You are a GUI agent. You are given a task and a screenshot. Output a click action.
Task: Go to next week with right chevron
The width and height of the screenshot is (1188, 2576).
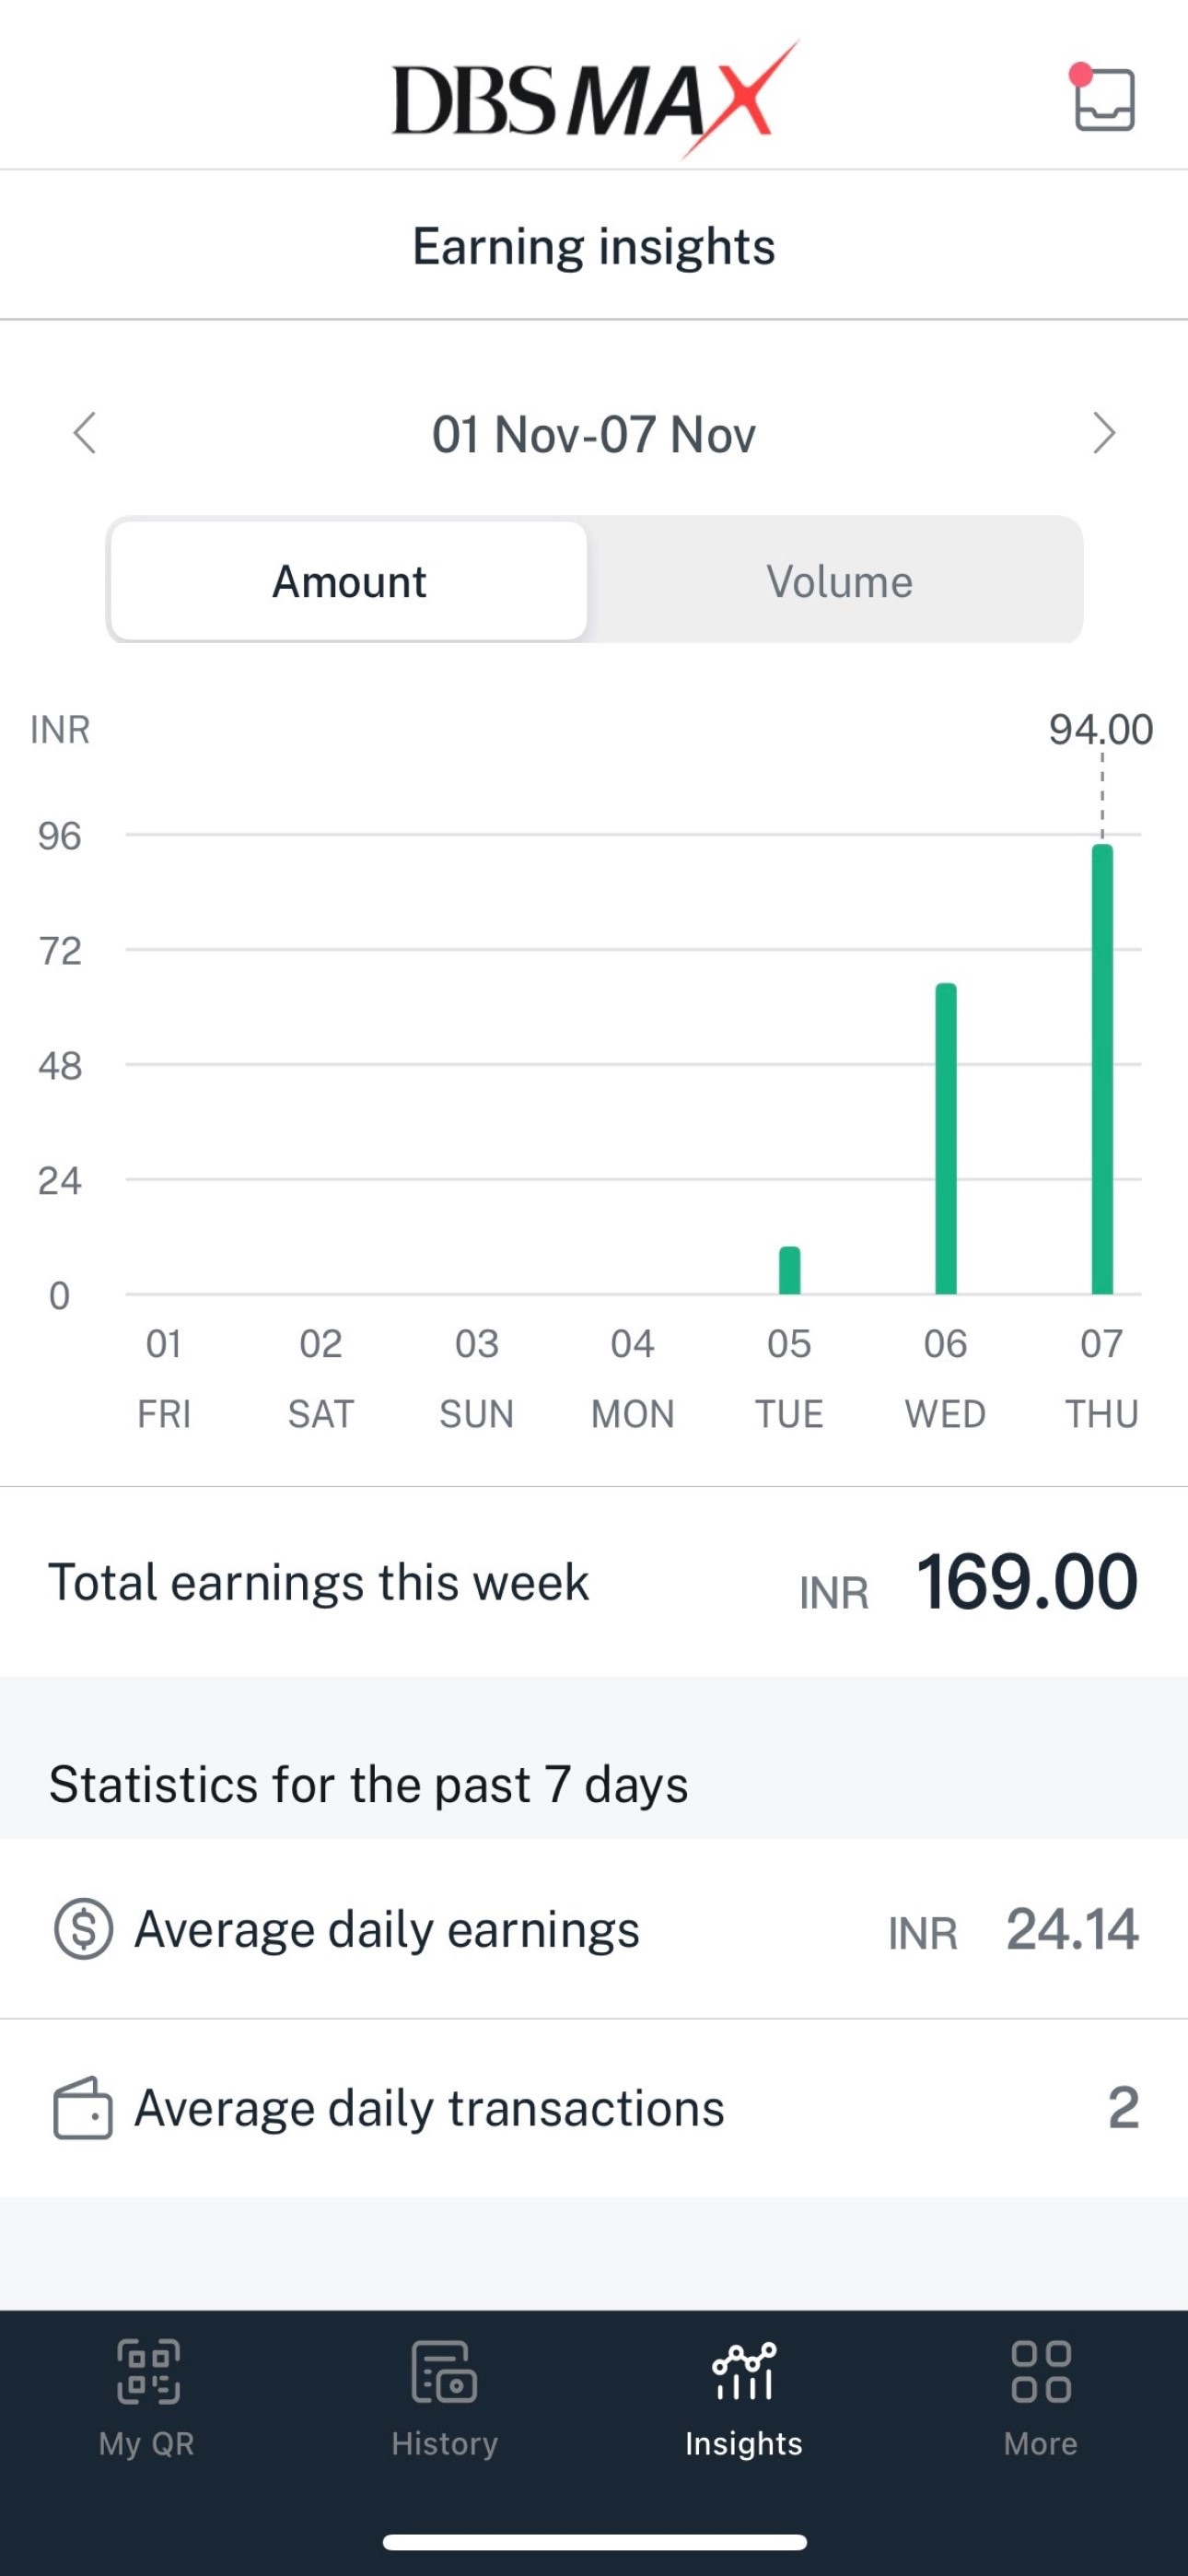click(x=1103, y=433)
